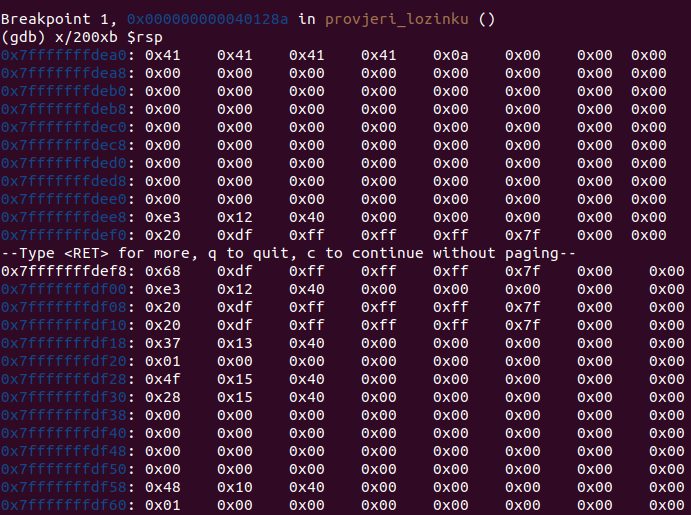Click the 0x10 byte in 0x7fffffffdf58 row
The width and height of the screenshot is (691, 515).
(x=234, y=487)
